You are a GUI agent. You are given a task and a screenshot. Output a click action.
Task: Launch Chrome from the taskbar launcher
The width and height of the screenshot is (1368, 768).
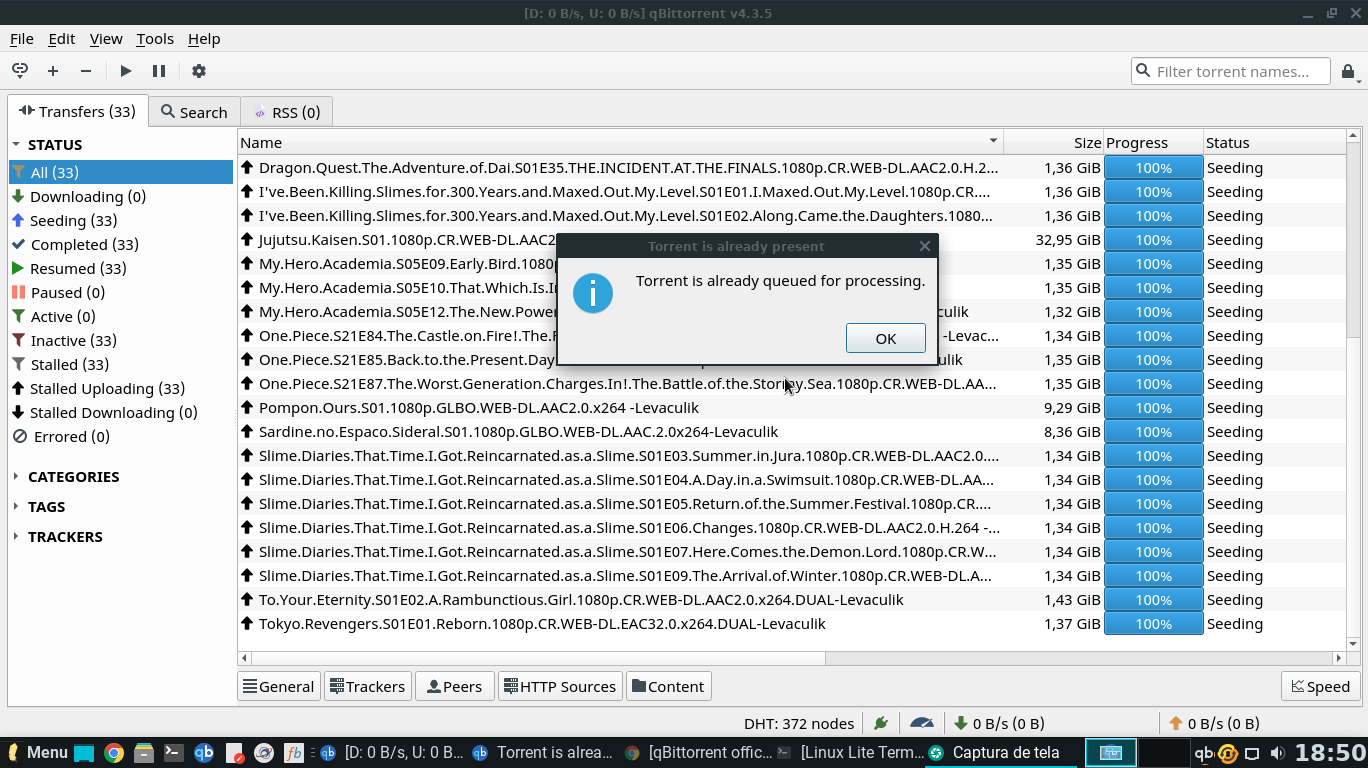click(114, 753)
